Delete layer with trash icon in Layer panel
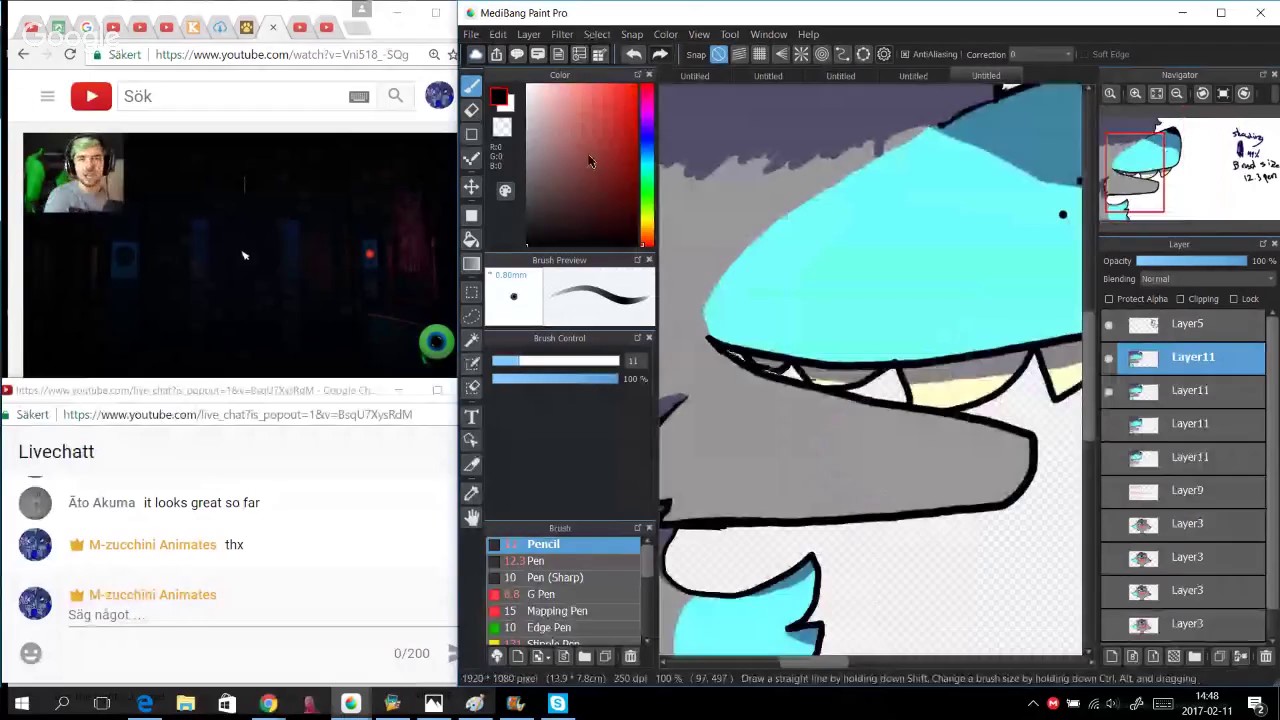This screenshot has height=720, width=1280. tap(1265, 656)
